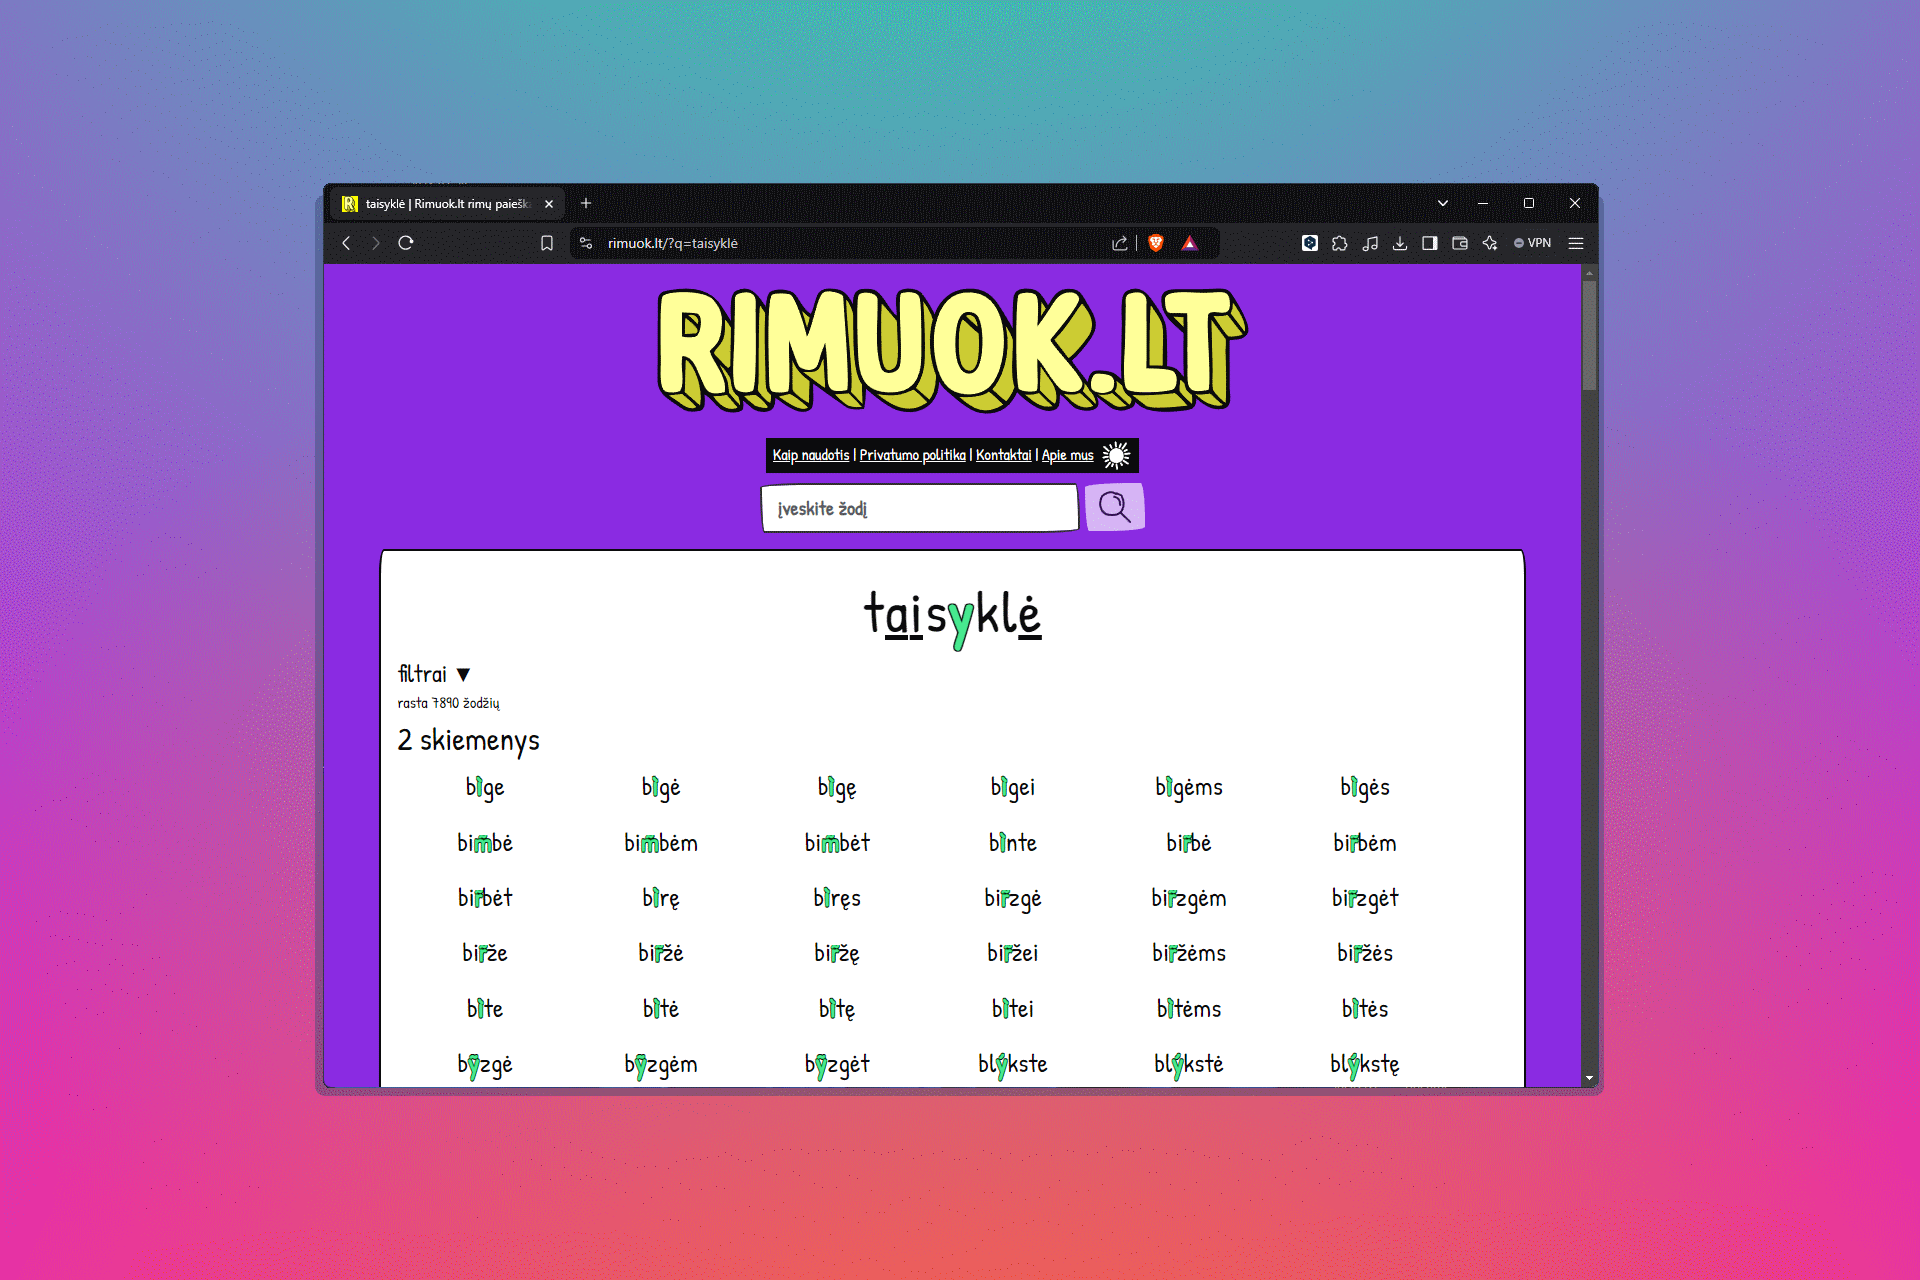This screenshot has width=1920, height=1280.
Task: Click the word "birže"
Action: 485,953
